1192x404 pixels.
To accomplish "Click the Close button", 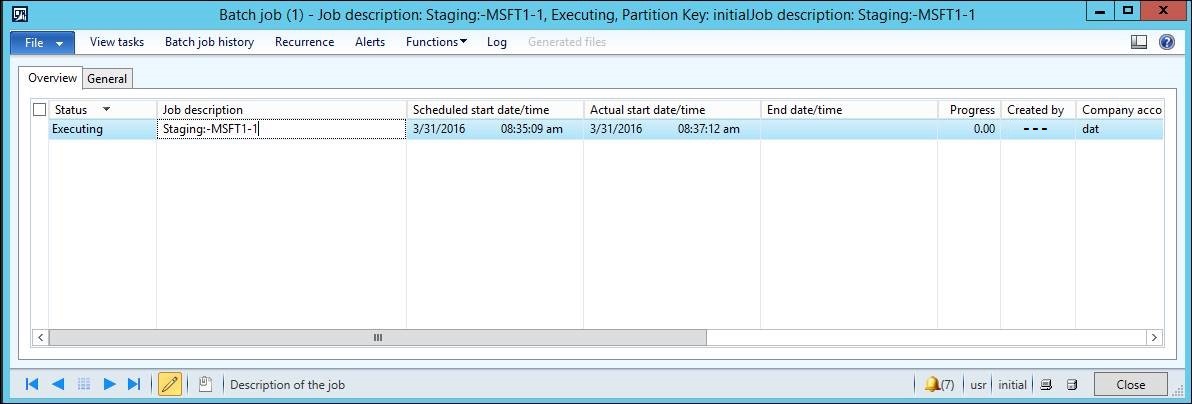I will tap(1130, 384).
